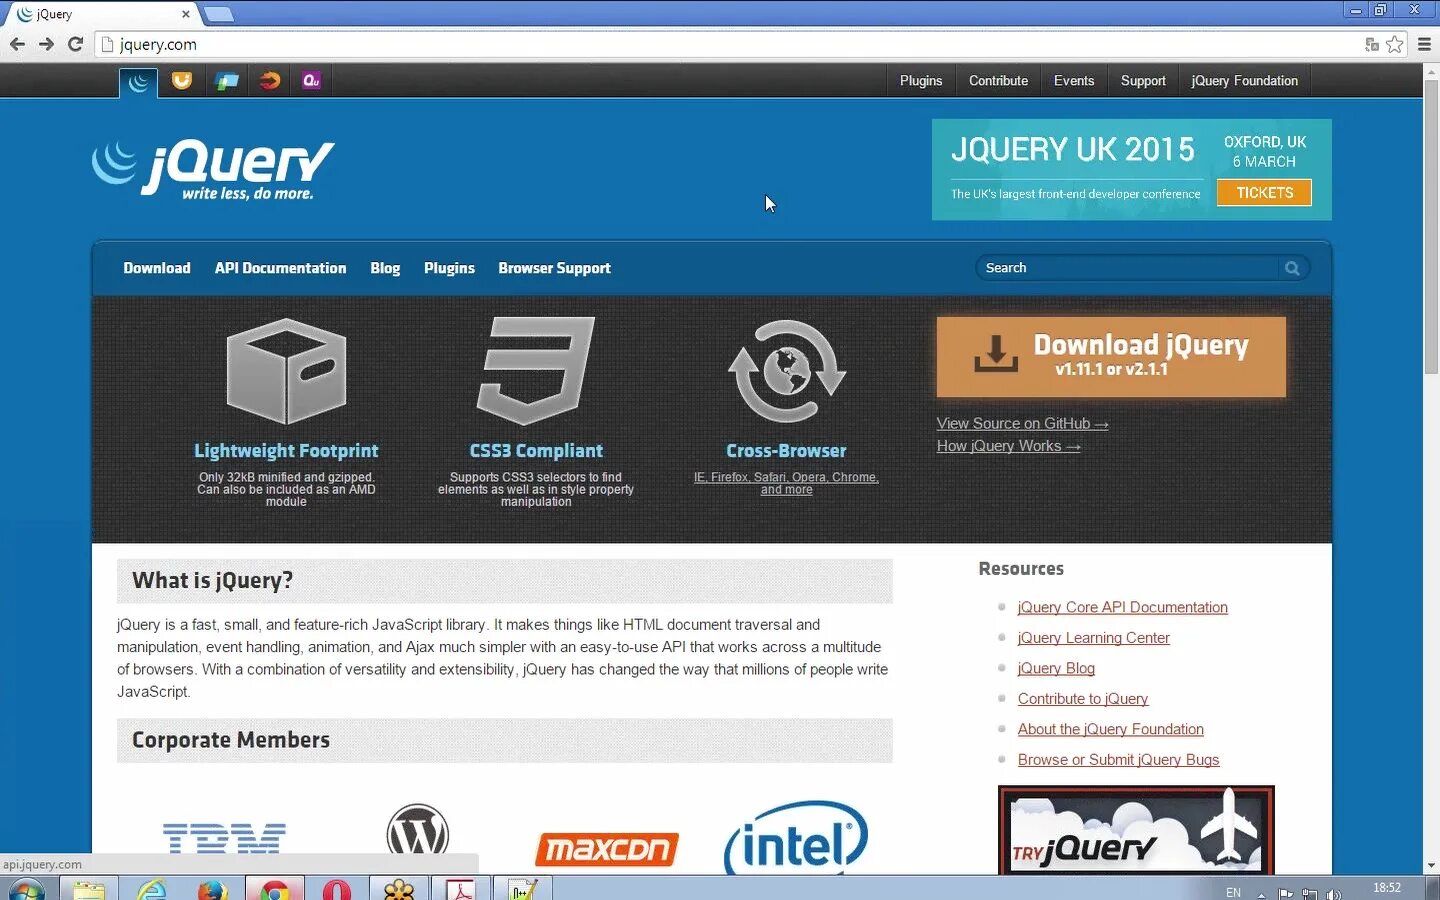Open API Documentation in the navigation
Image resolution: width=1440 pixels, height=900 pixels.
(x=280, y=268)
